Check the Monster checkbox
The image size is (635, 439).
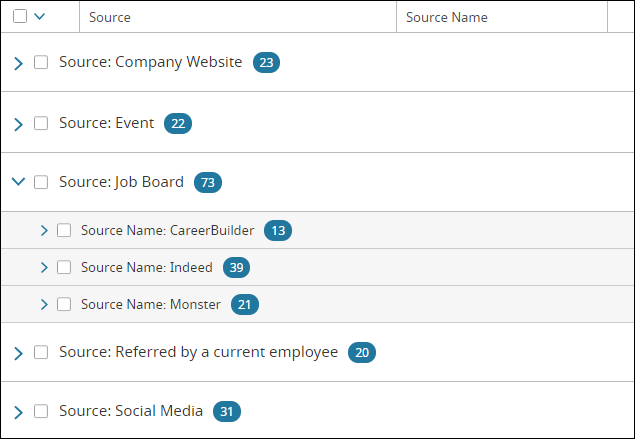64,304
